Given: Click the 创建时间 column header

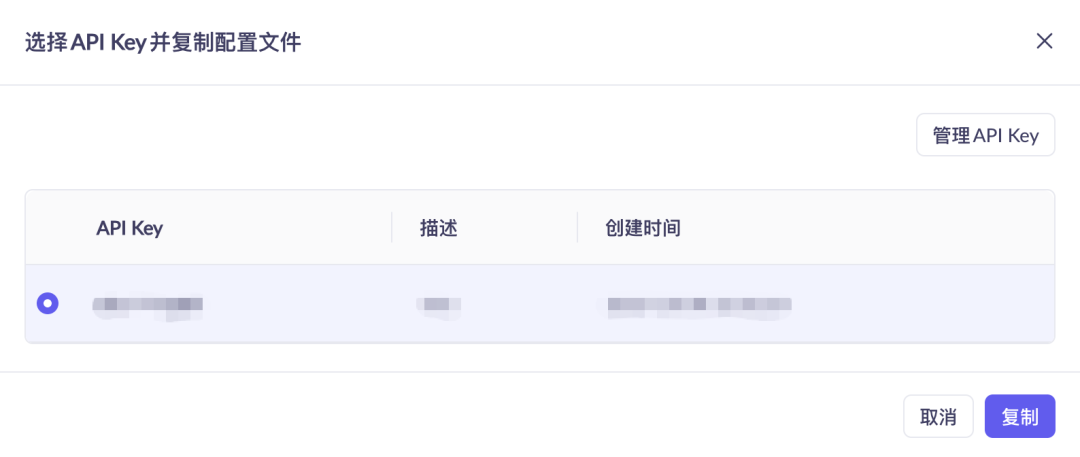Looking at the screenshot, I should click(x=643, y=228).
